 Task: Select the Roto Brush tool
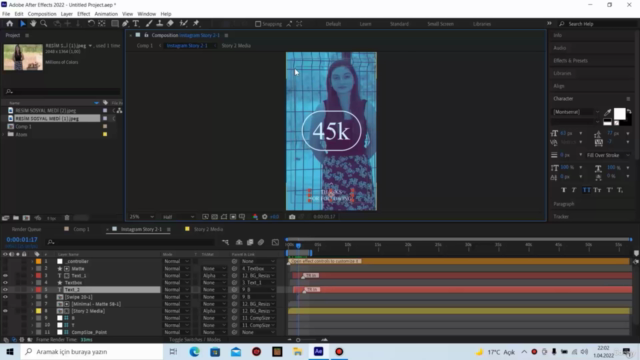tap(184, 24)
